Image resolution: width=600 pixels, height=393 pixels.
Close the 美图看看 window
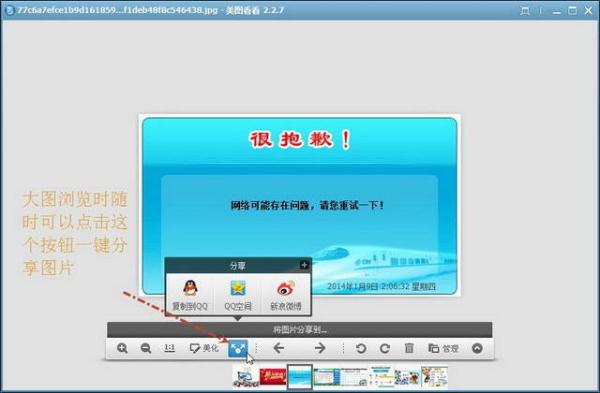pos(589,11)
